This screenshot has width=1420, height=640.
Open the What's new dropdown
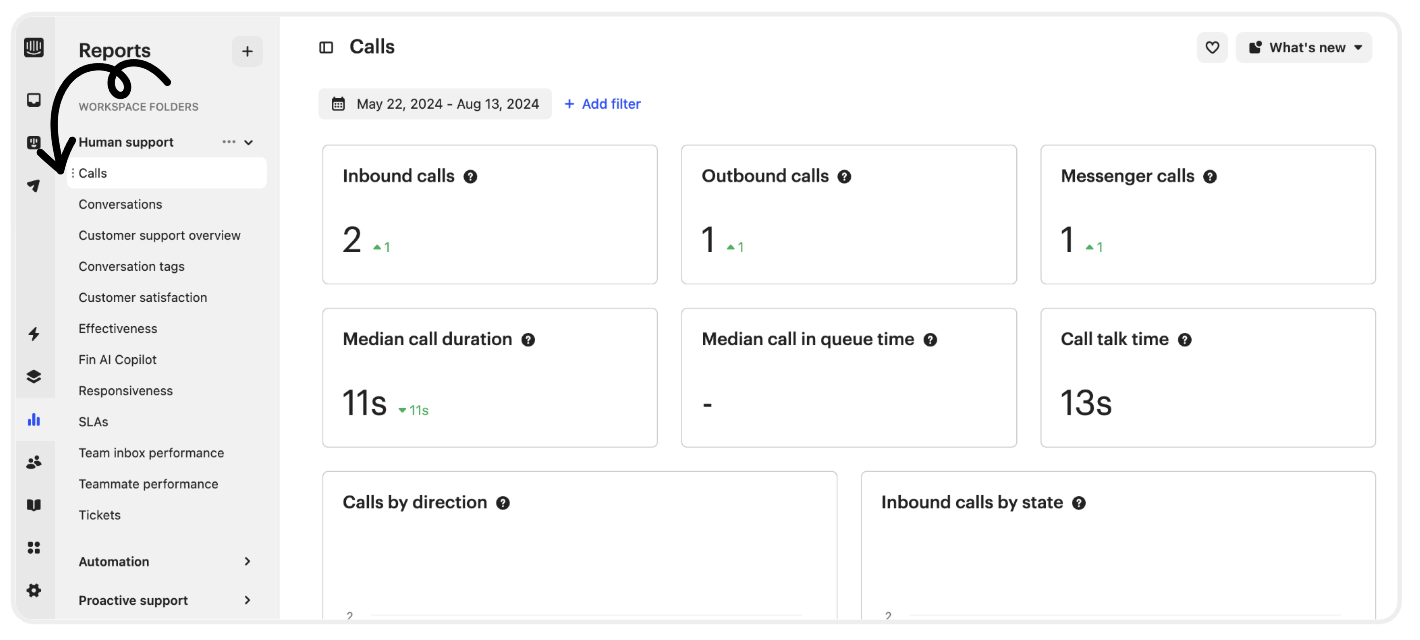1304,47
